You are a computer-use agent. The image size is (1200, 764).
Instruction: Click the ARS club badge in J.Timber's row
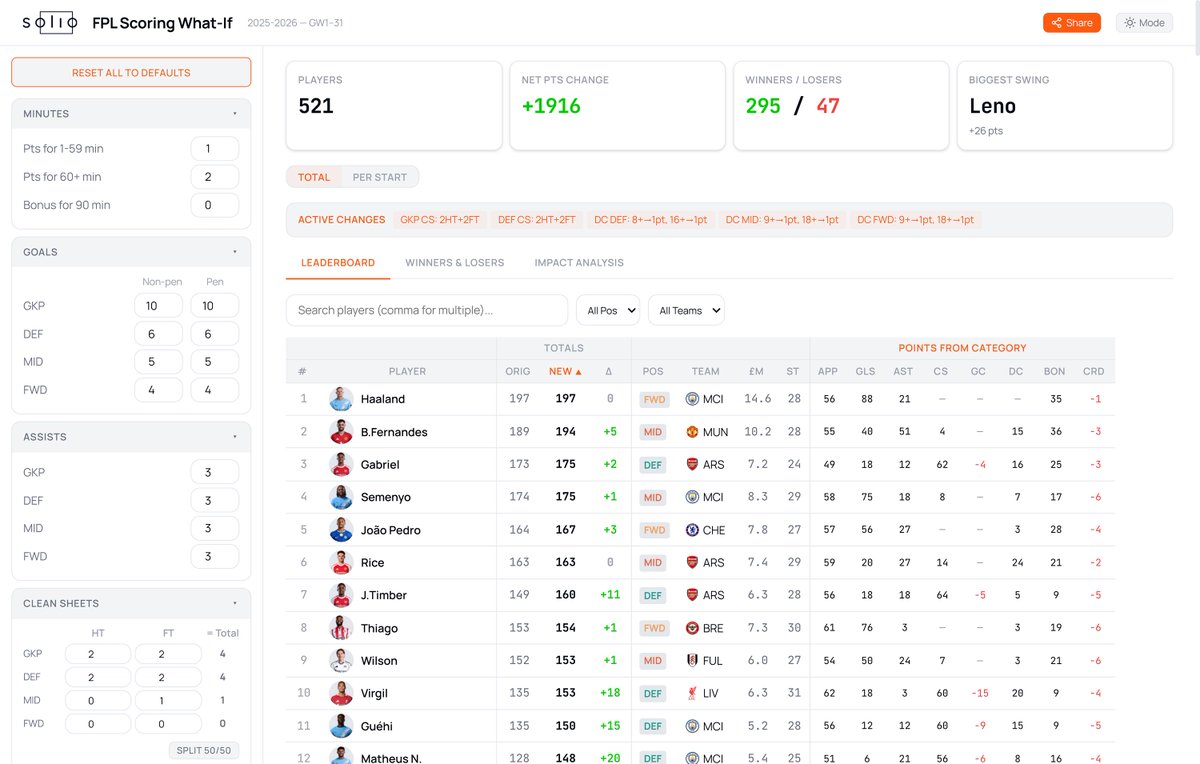tap(692, 595)
